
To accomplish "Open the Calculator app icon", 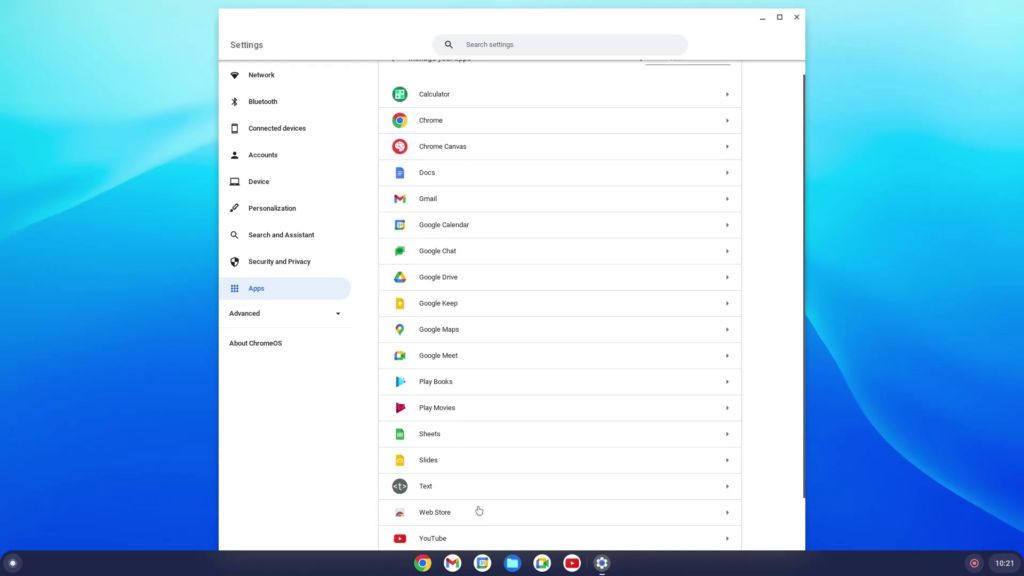I will point(400,94).
